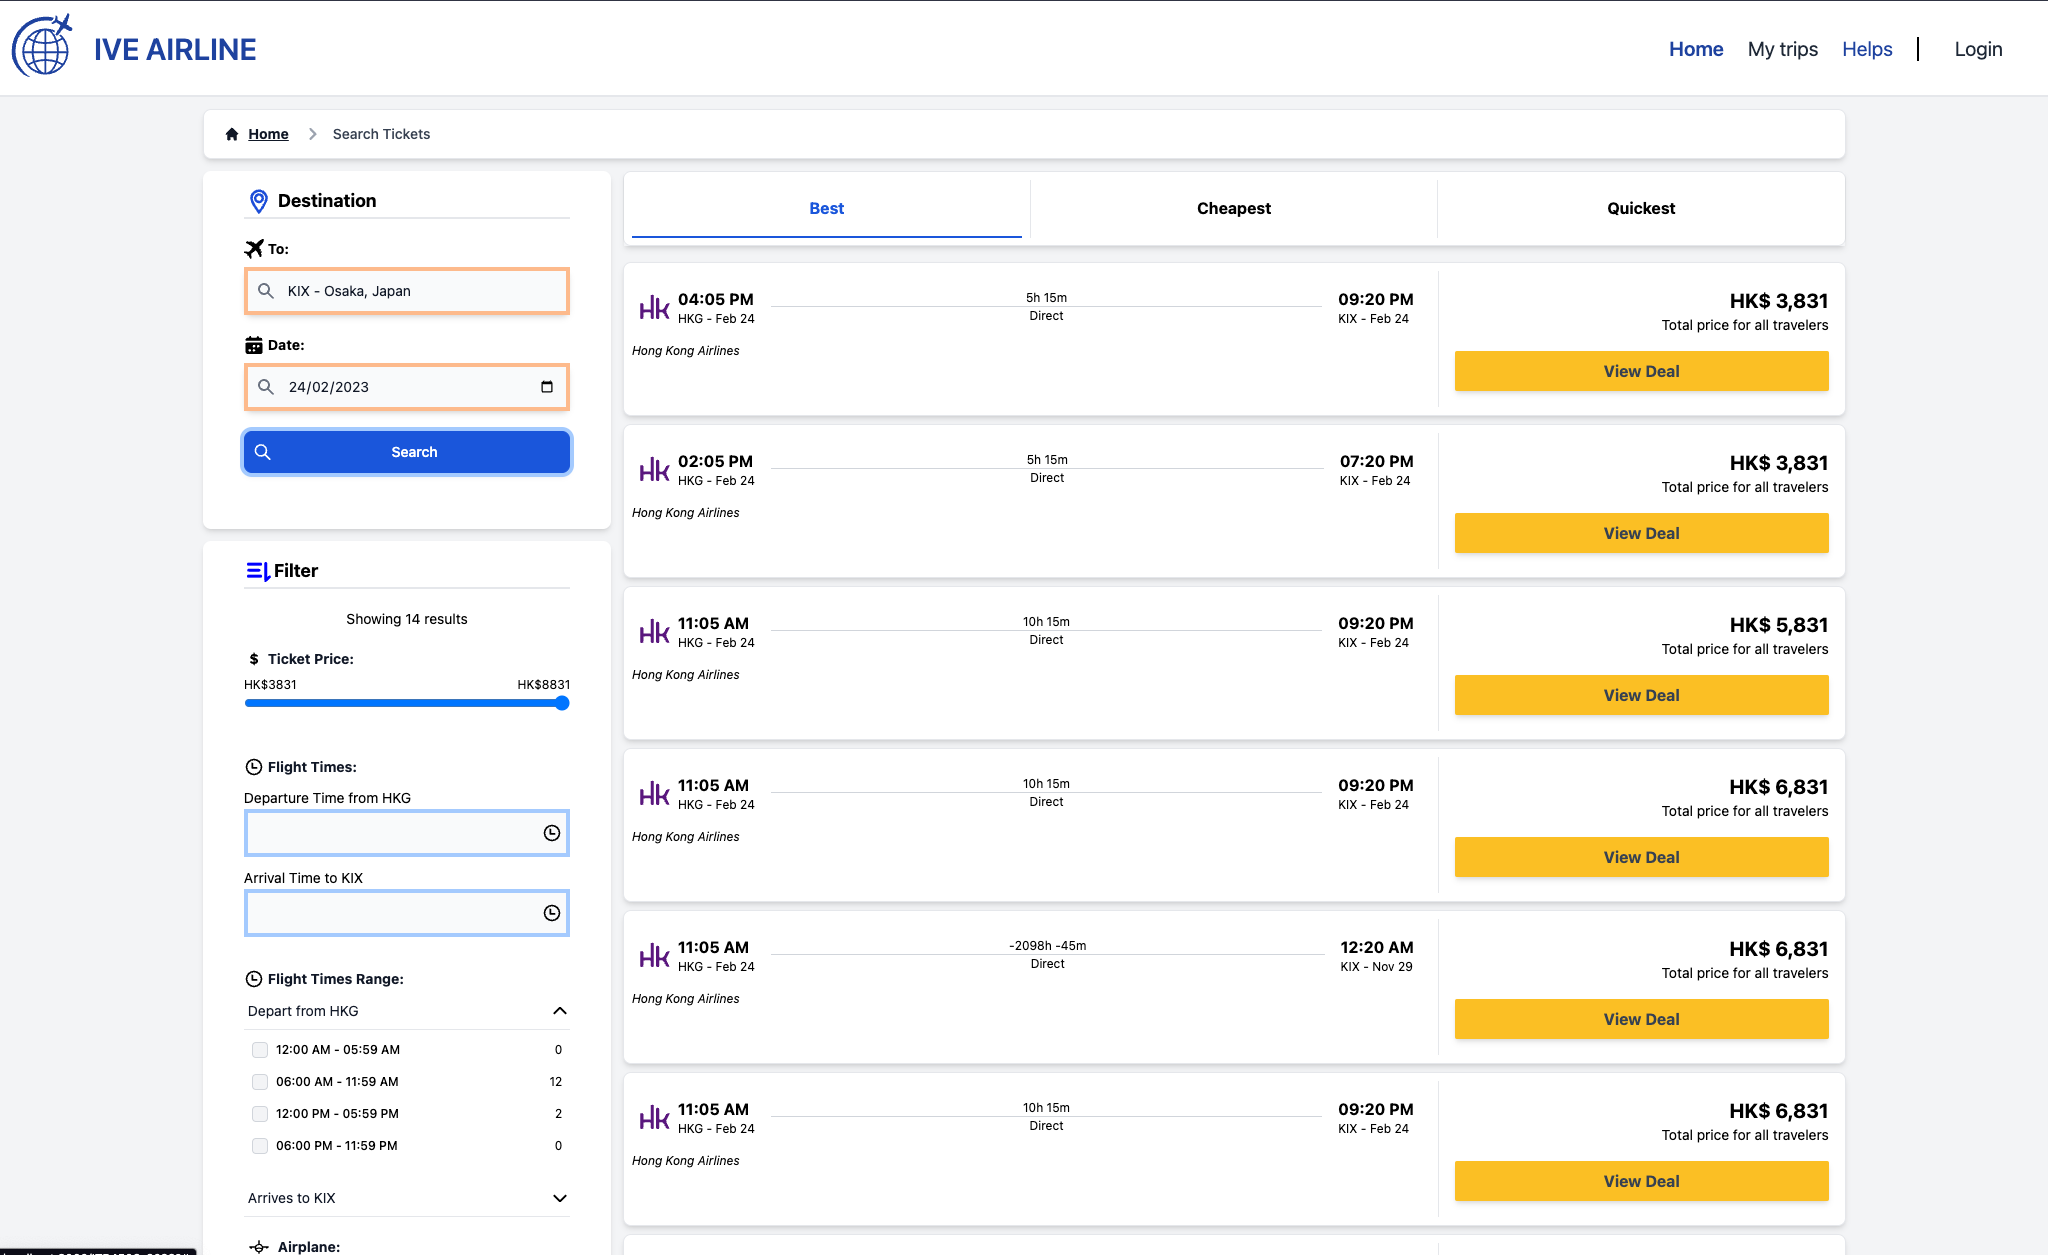Click the KIX - Osaka, Japan destination field
This screenshot has width=2048, height=1255.
[x=420, y=291]
